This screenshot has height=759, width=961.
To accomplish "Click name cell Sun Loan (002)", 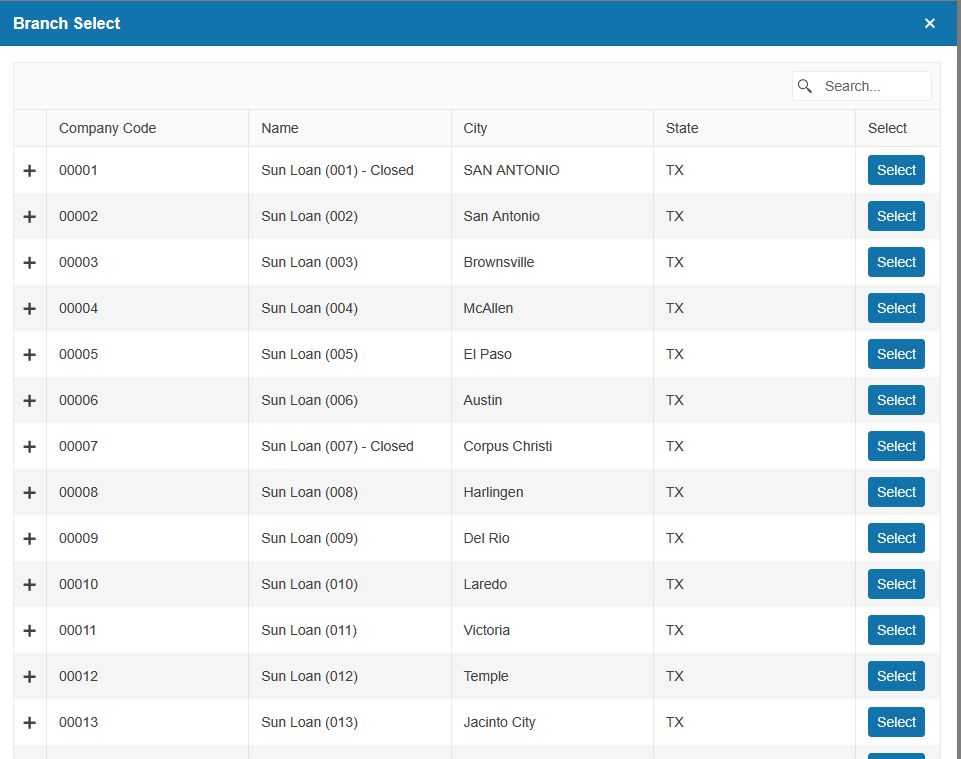I will (350, 216).
